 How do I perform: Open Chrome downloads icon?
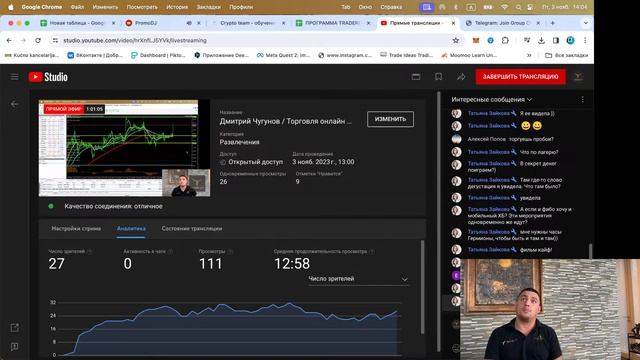coord(541,40)
